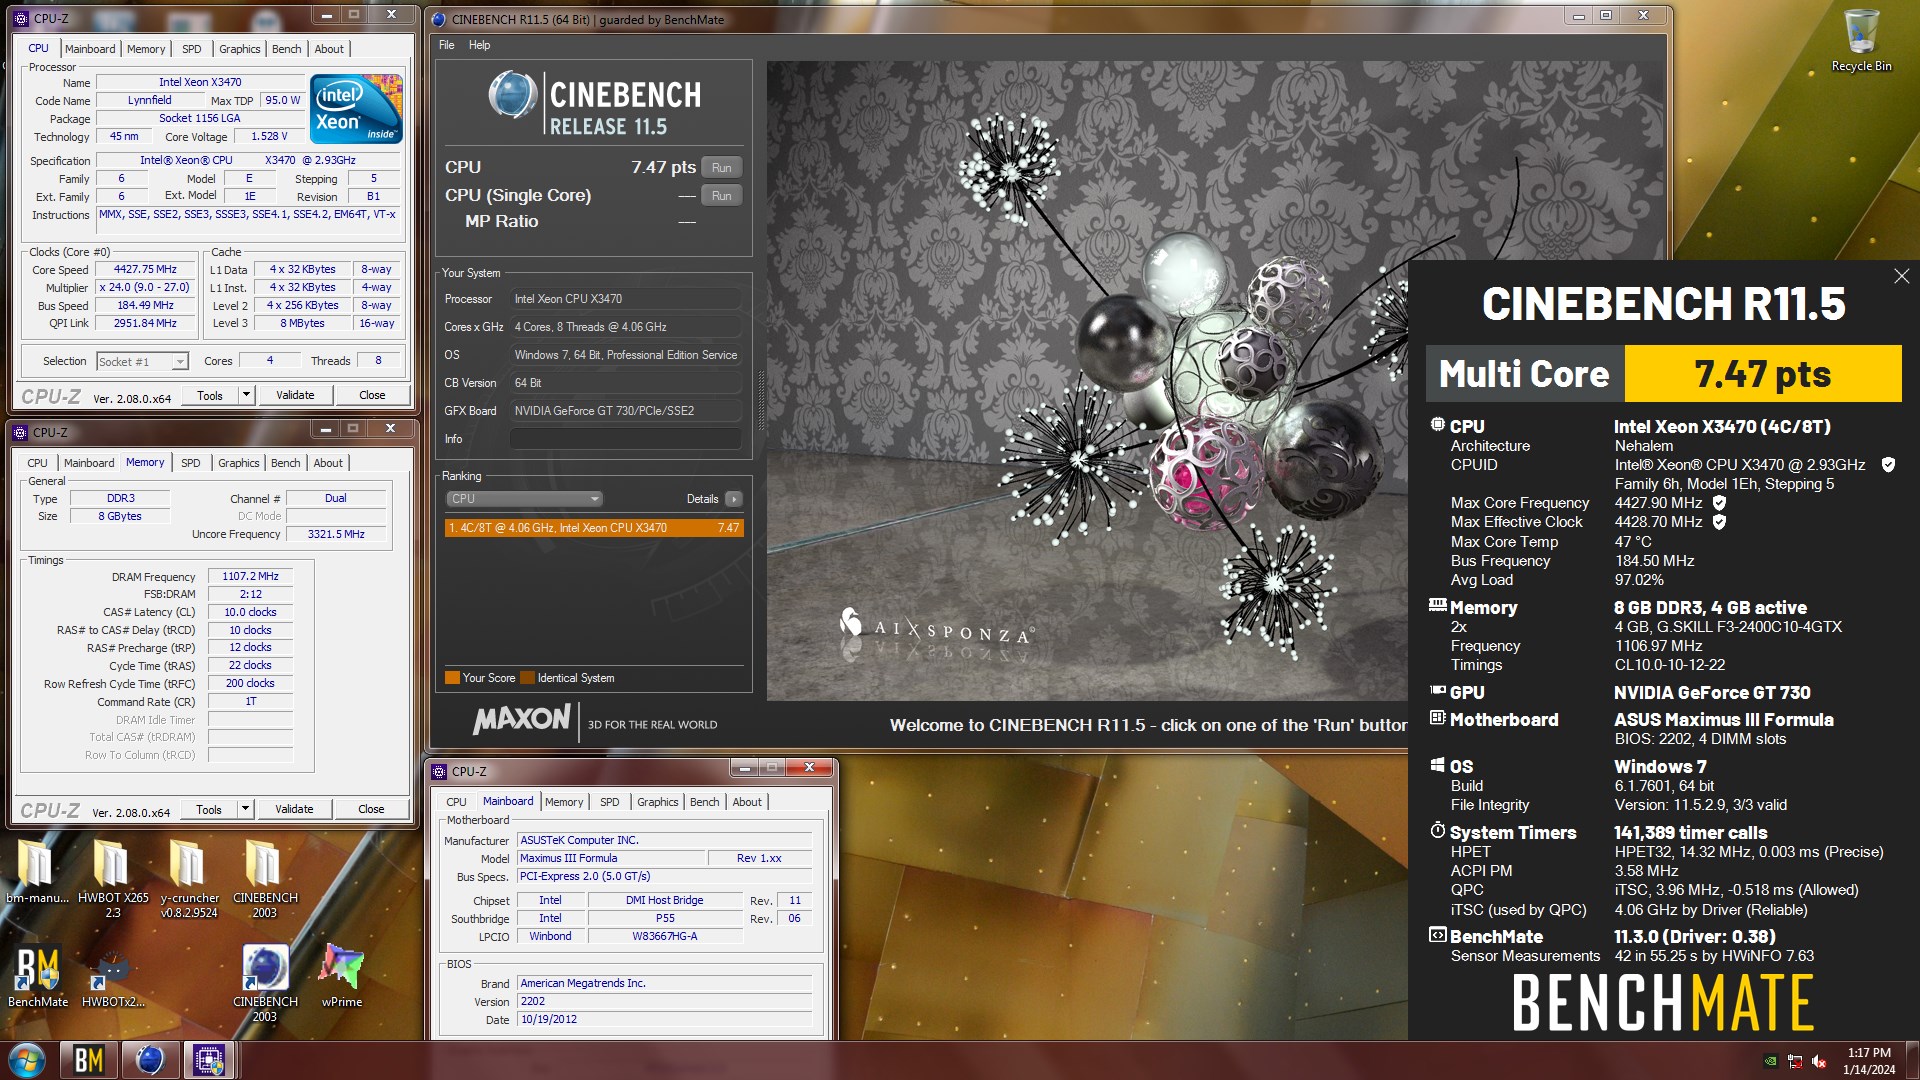
Task: Click the taskbar clock showing 1:17 PM
Action: point(1869,1061)
